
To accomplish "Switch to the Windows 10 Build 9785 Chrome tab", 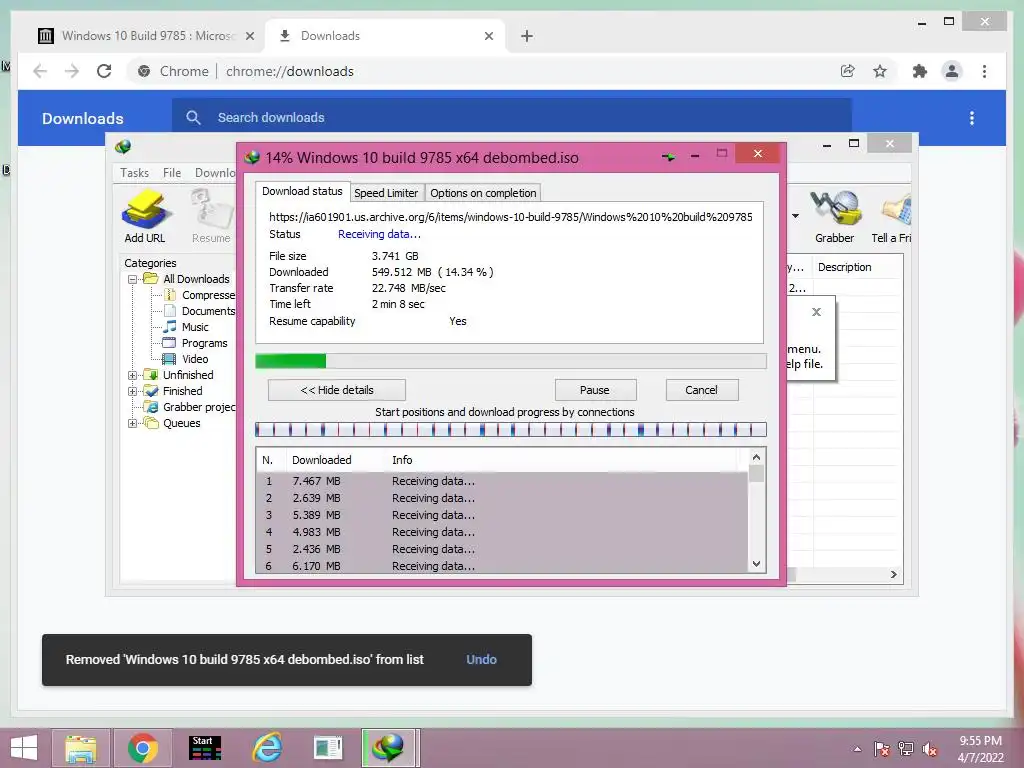I will click(x=147, y=36).
